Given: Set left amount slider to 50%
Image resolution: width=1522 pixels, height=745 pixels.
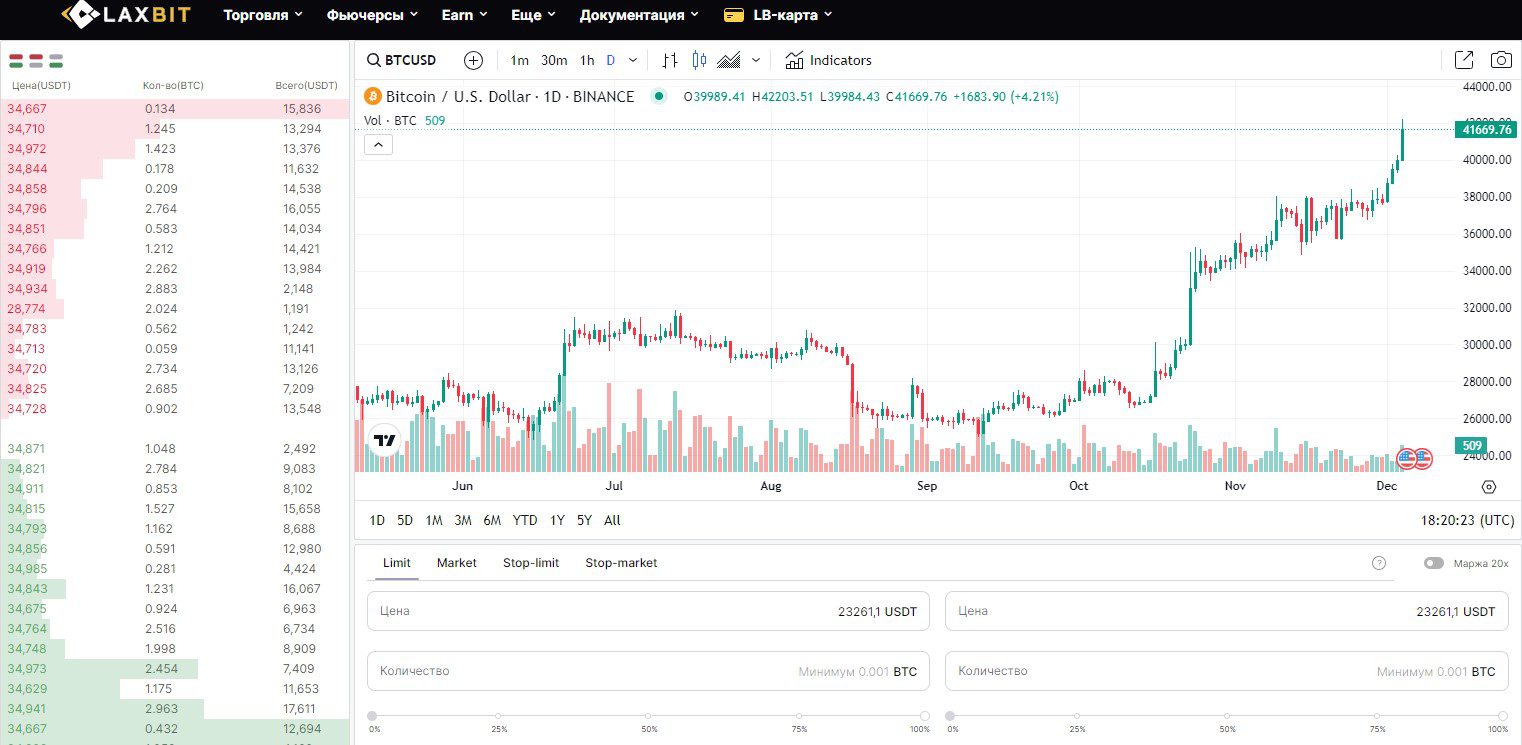Looking at the screenshot, I should click(649, 716).
